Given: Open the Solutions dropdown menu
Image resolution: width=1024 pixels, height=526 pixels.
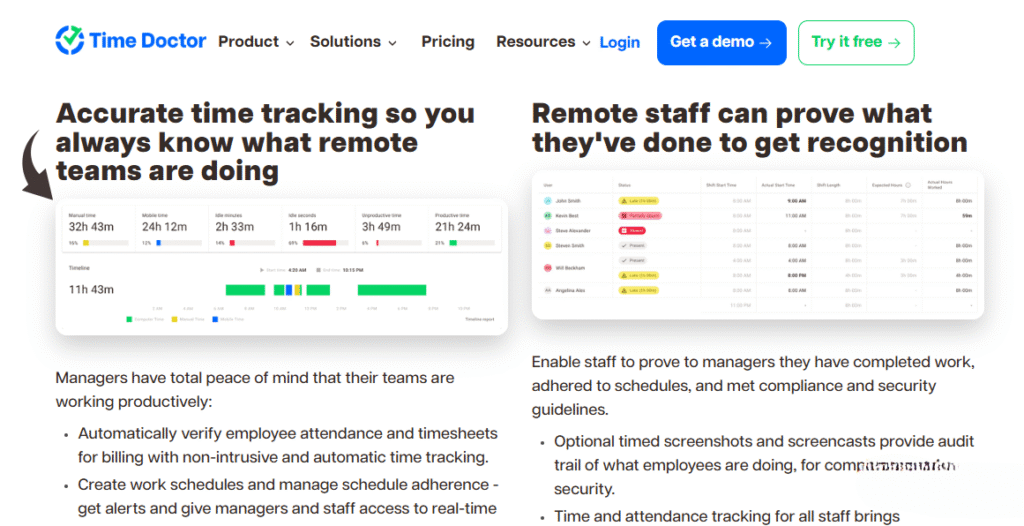Looking at the screenshot, I should (x=353, y=42).
